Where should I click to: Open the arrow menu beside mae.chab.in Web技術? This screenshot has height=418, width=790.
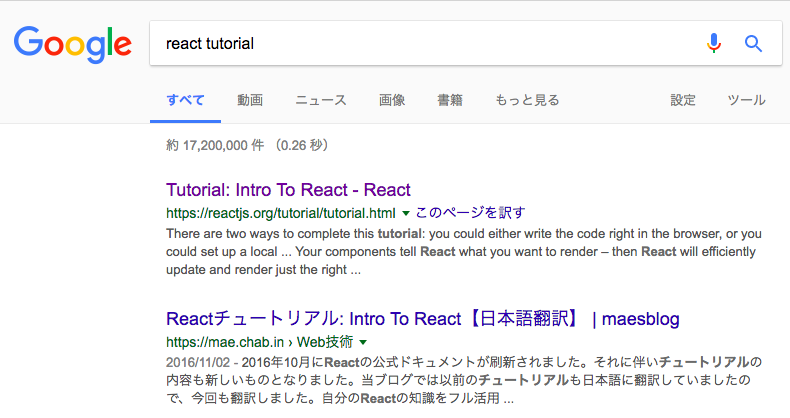[363, 342]
